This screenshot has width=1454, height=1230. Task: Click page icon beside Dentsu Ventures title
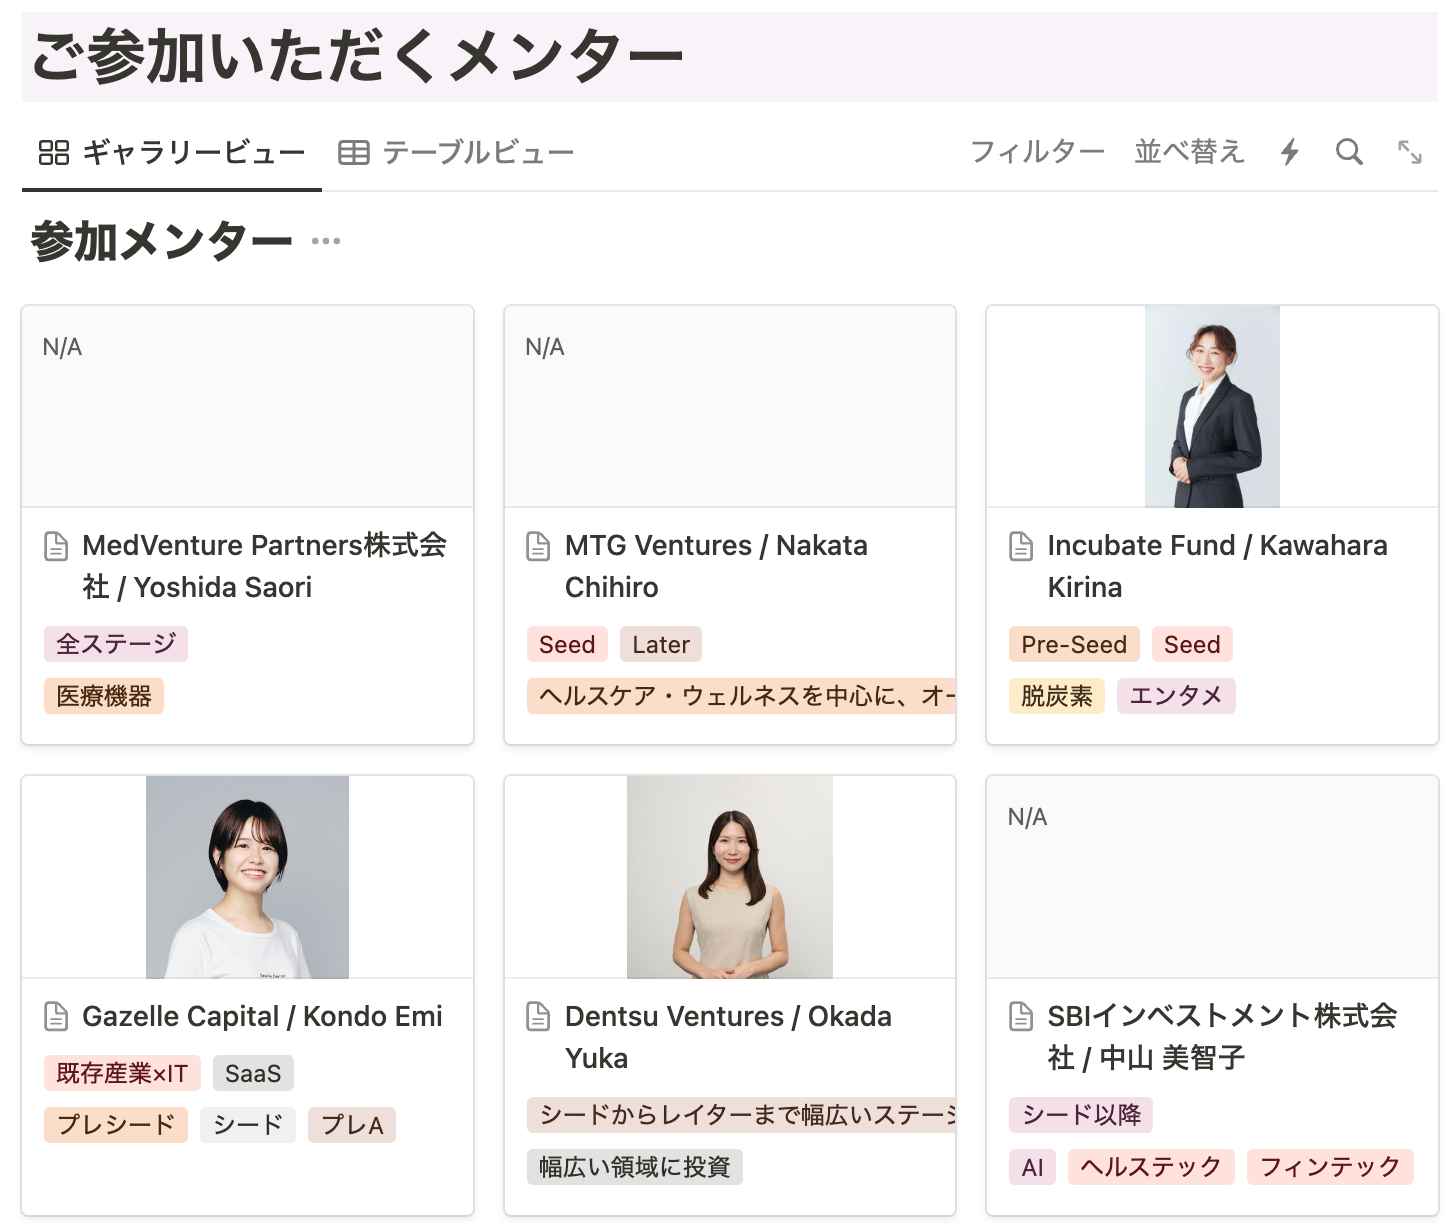point(539,1017)
